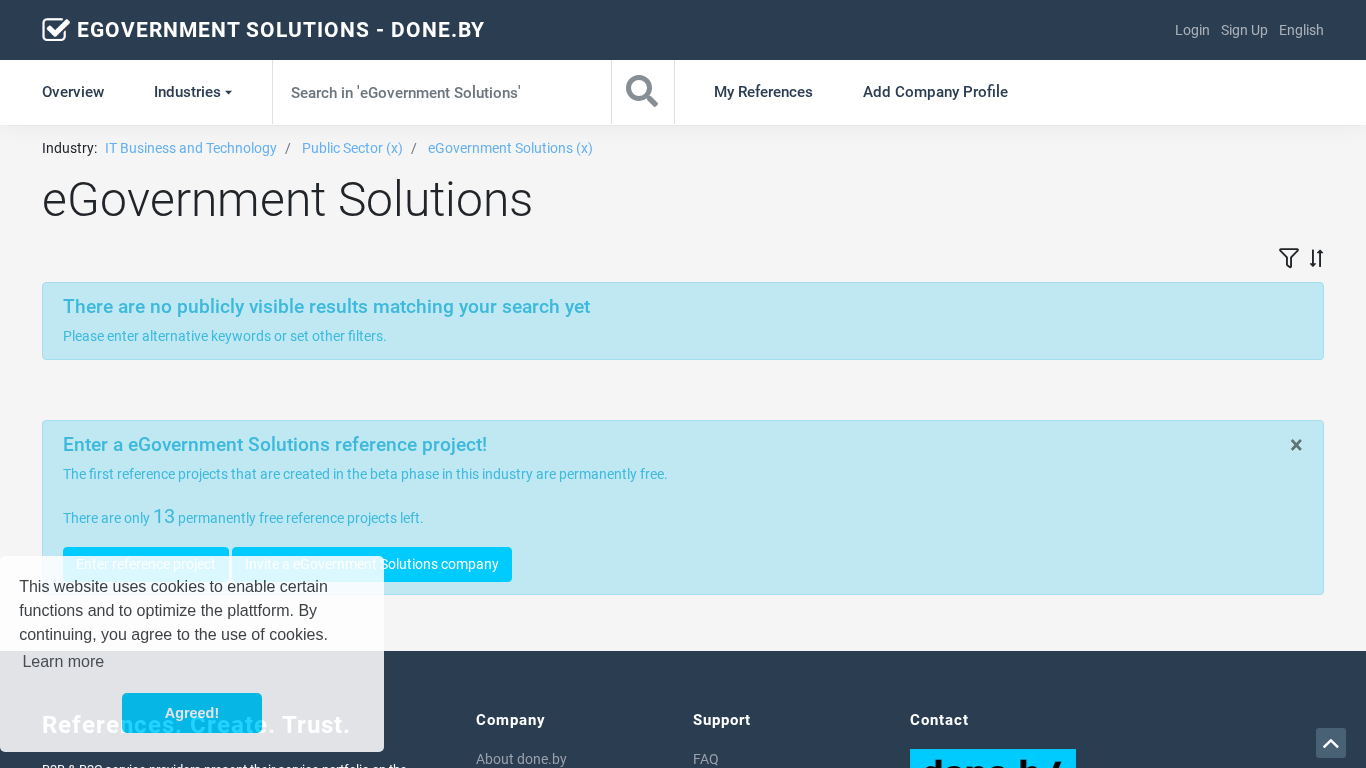Image resolution: width=1366 pixels, height=768 pixels.
Task: Open the FAQ support link
Action: coord(706,759)
